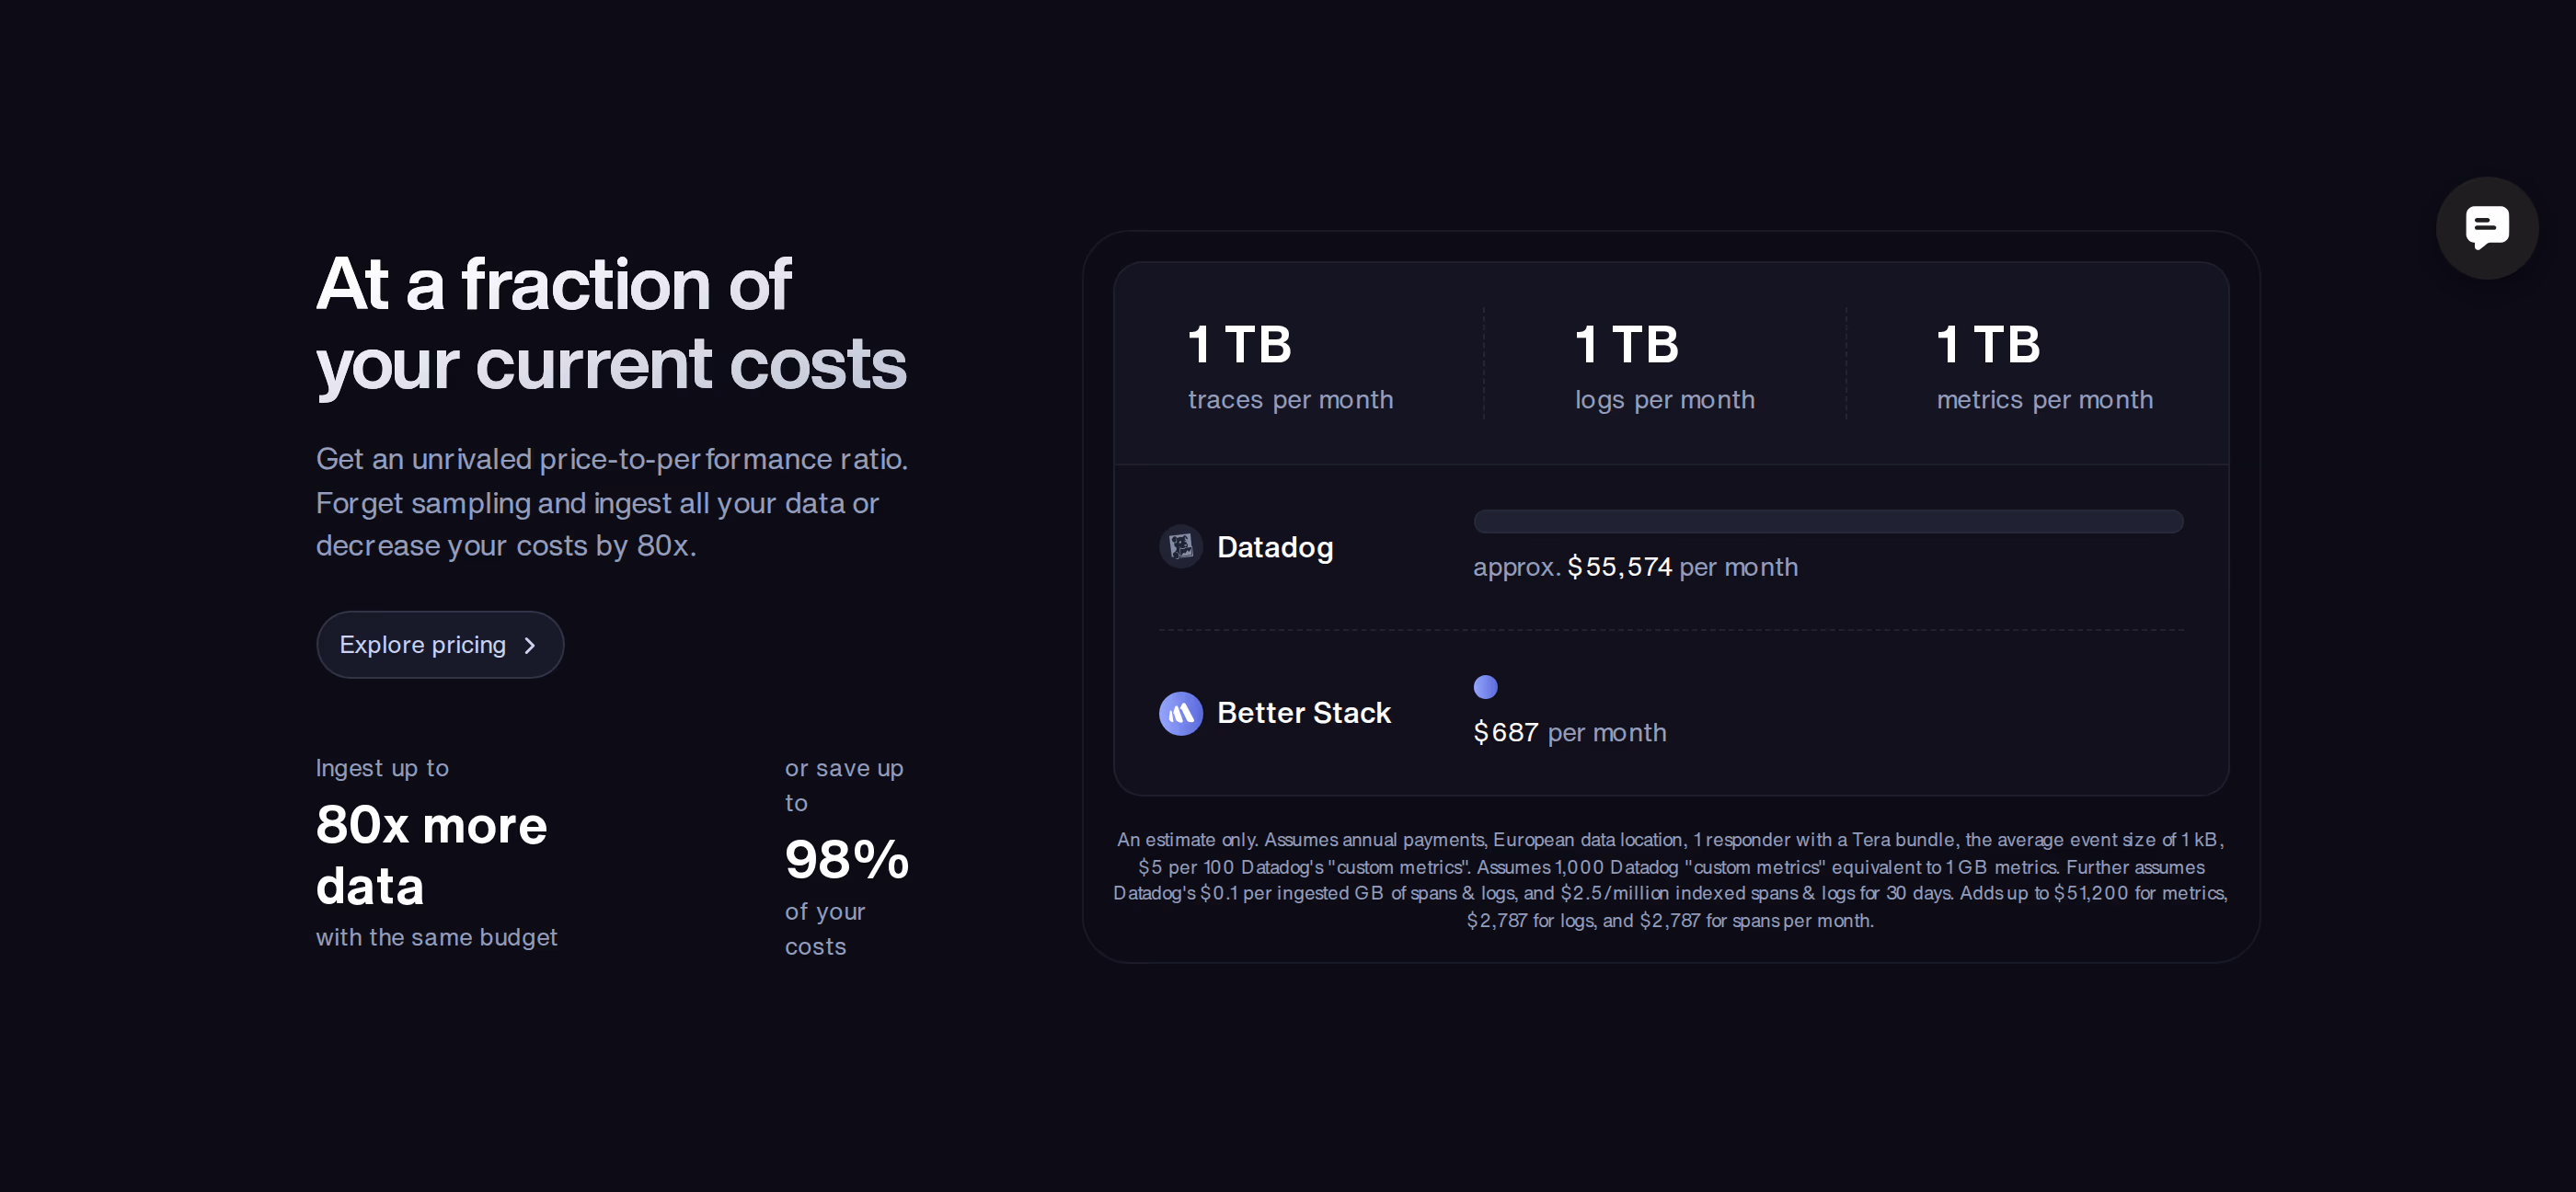Click the Better Stack purple cost dot
Viewport: 2576px width, 1192px height.
pos(1485,687)
